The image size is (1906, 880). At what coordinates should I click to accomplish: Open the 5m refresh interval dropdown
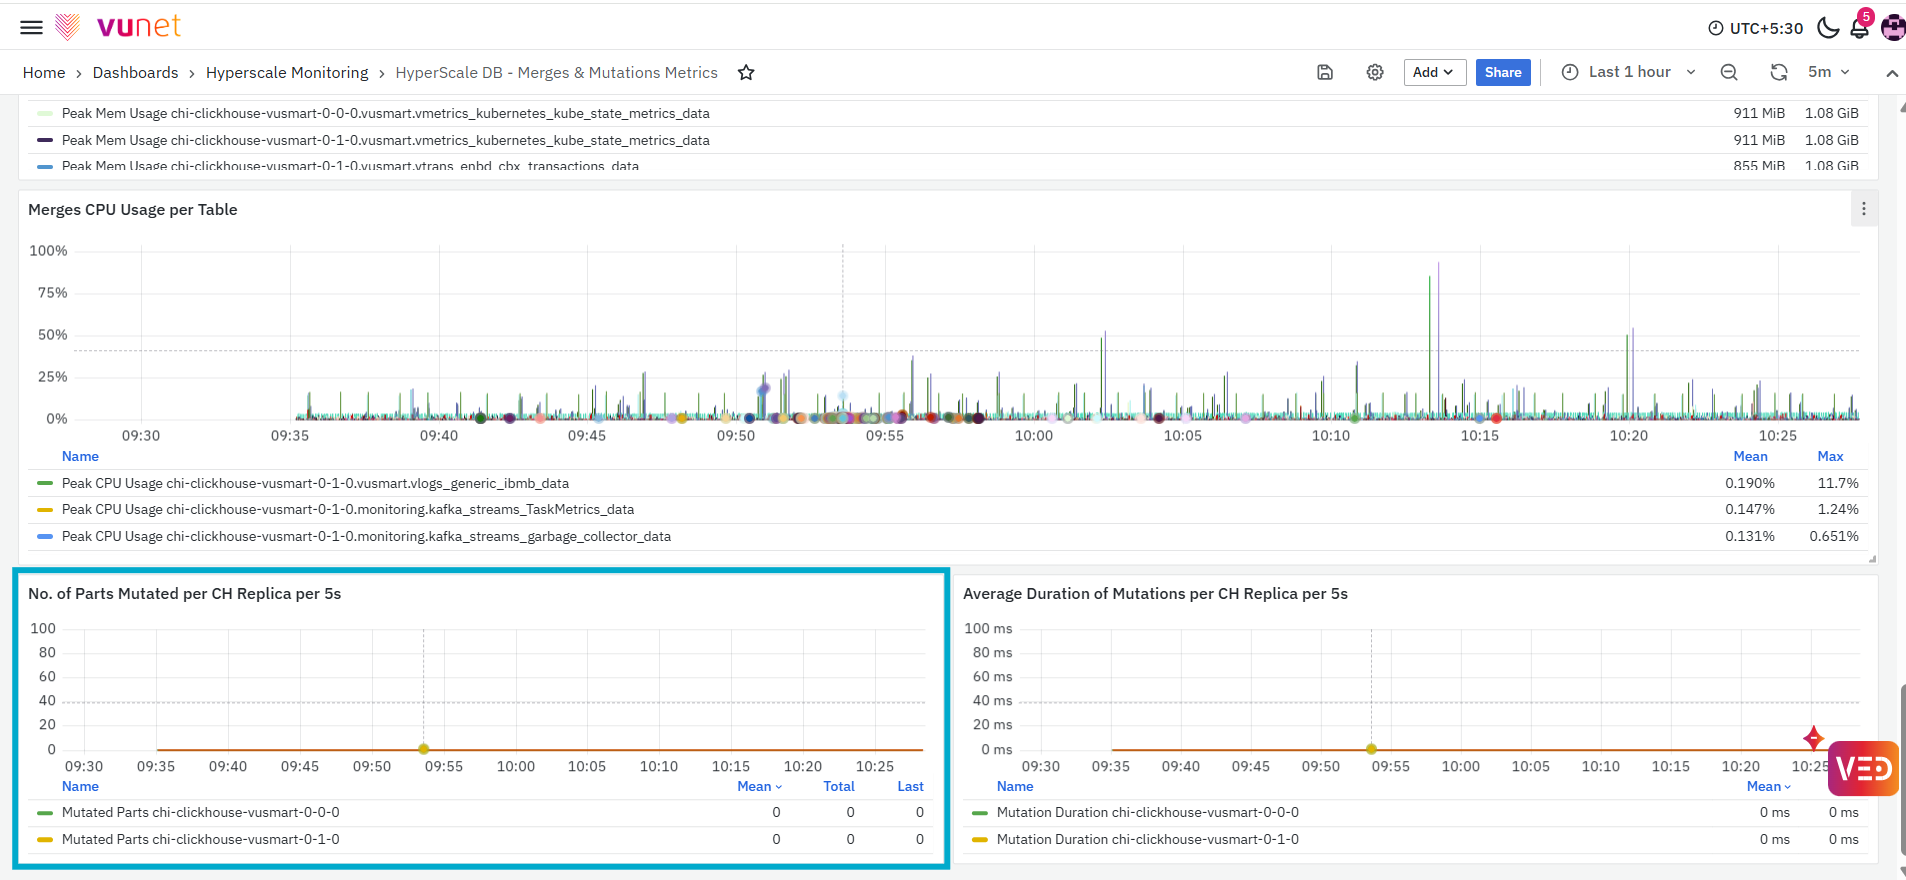[1829, 72]
